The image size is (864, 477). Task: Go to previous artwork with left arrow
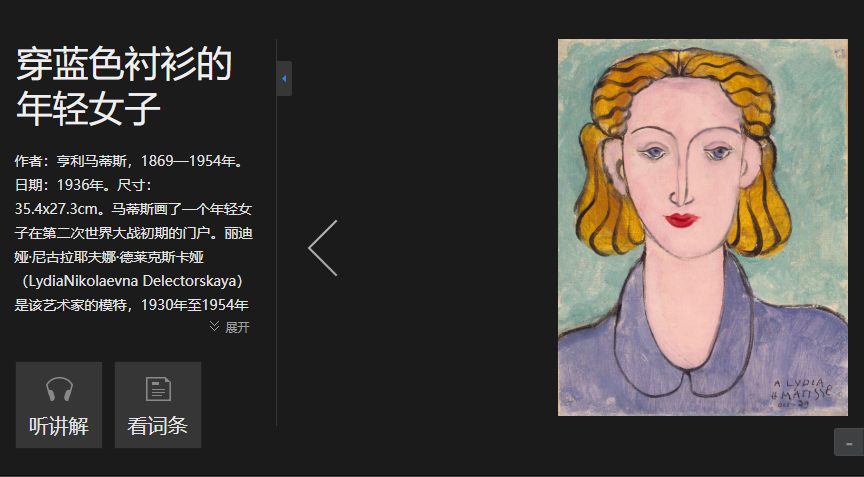click(x=323, y=248)
